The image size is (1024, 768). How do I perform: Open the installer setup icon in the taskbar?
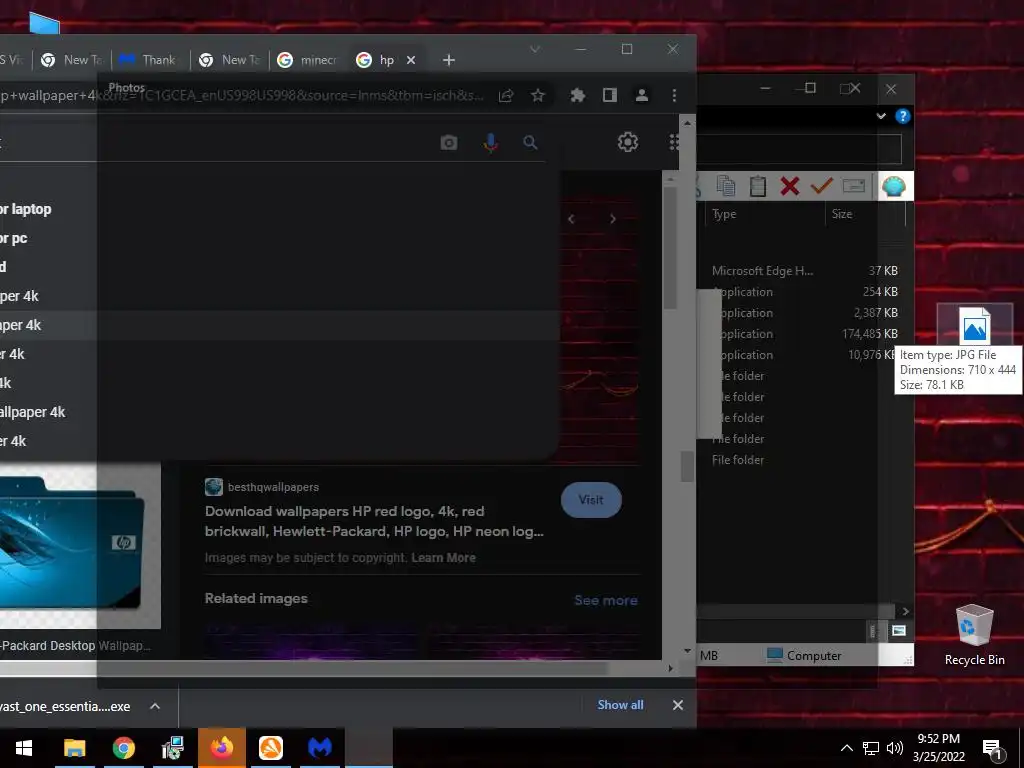(172, 748)
